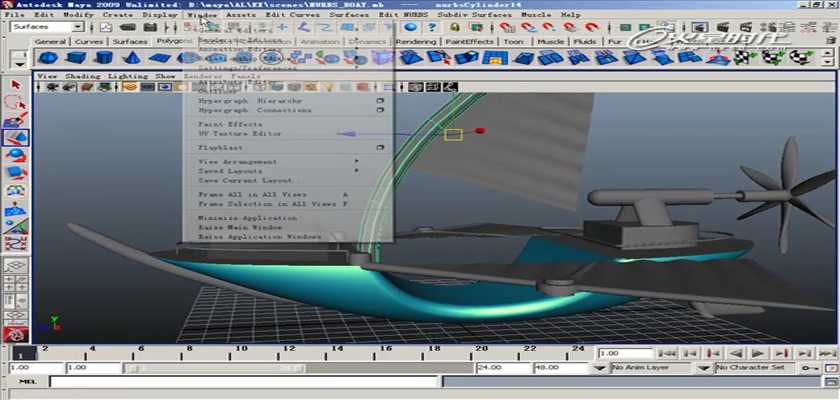Image resolution: width=840 pixels, height=400 pixels.
Task: Toggle Snap to View Planes magnet
Action: click(569, 27)
